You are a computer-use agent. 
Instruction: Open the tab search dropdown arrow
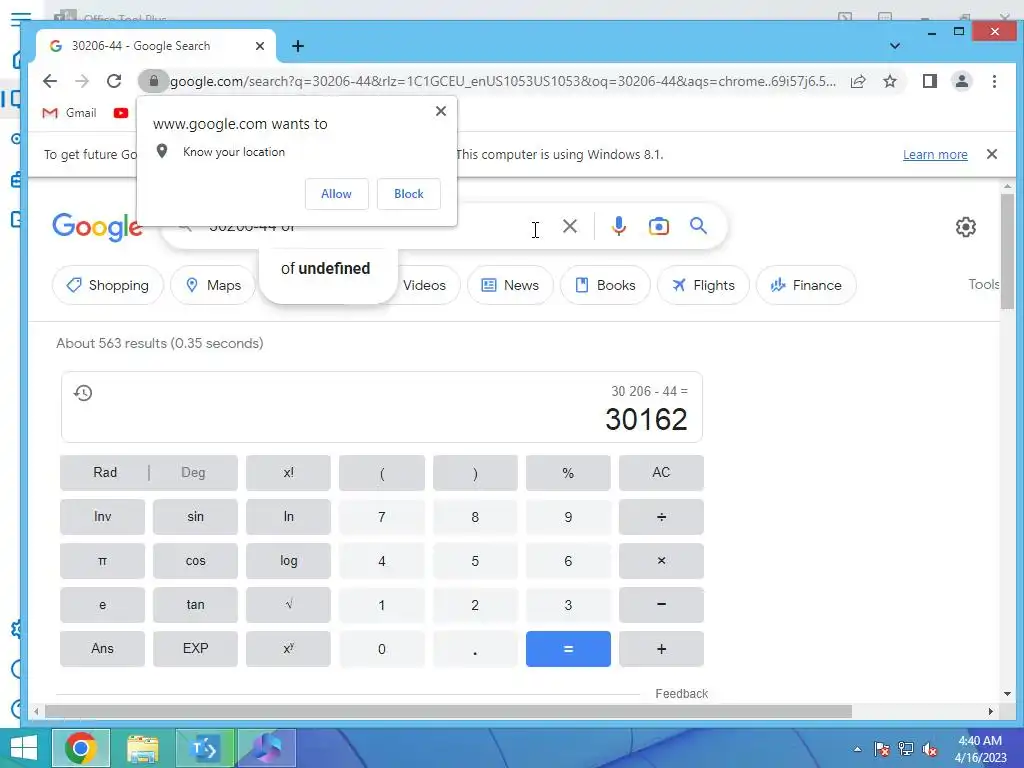point(895,46)
